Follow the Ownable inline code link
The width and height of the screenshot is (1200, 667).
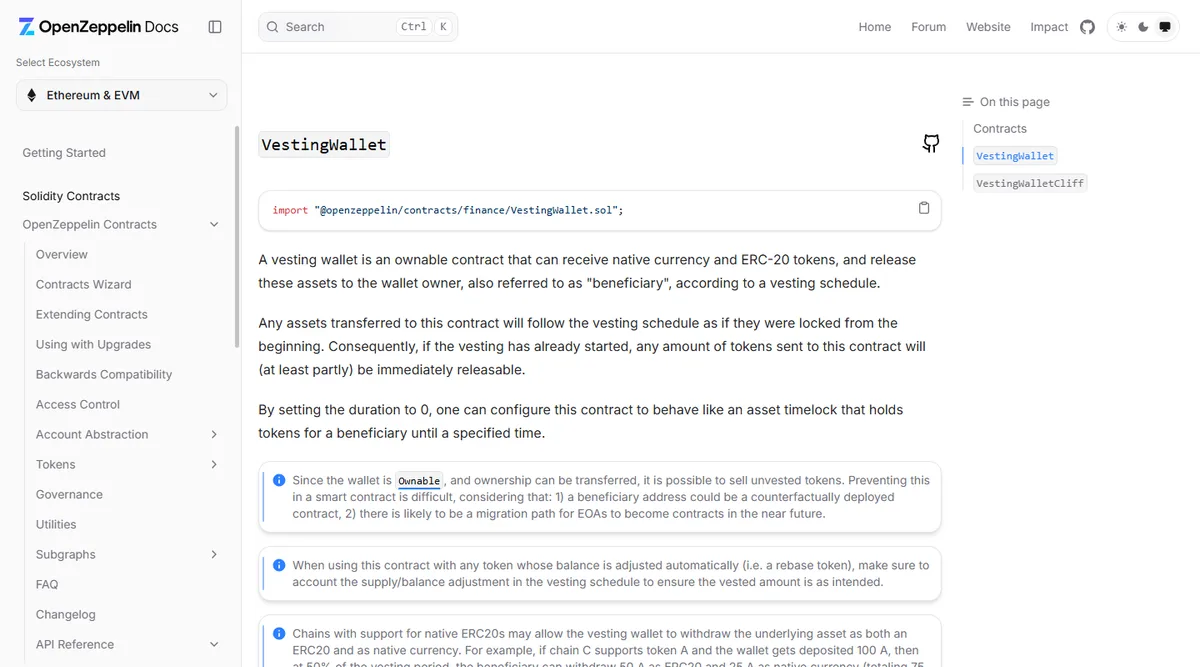[419, 481]
